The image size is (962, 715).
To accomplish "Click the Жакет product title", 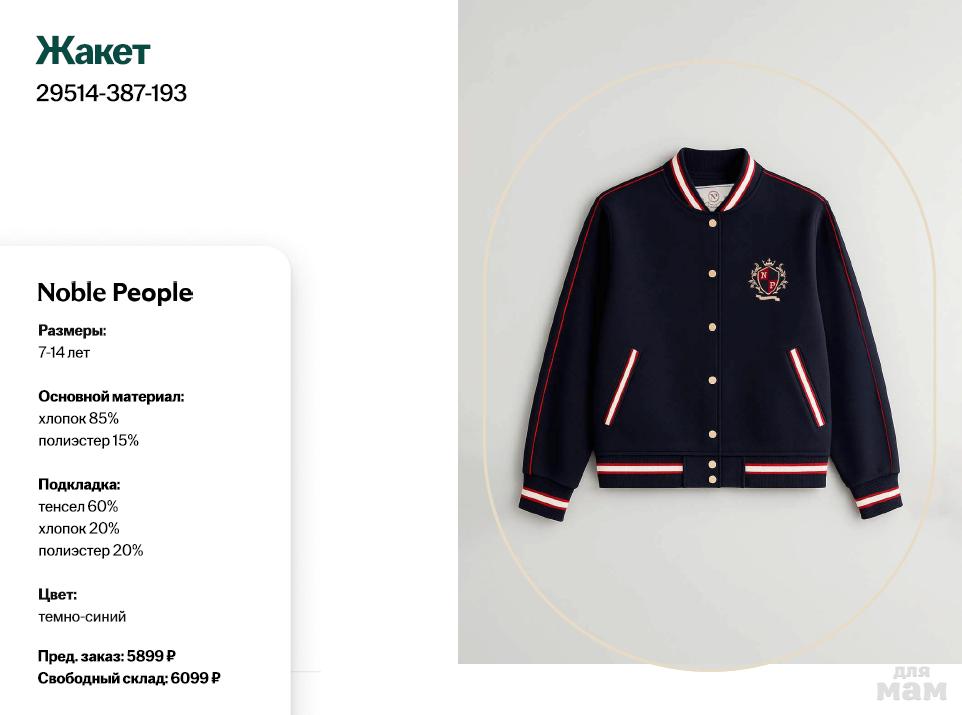I will pyautogui.click(x=93, y=51).
